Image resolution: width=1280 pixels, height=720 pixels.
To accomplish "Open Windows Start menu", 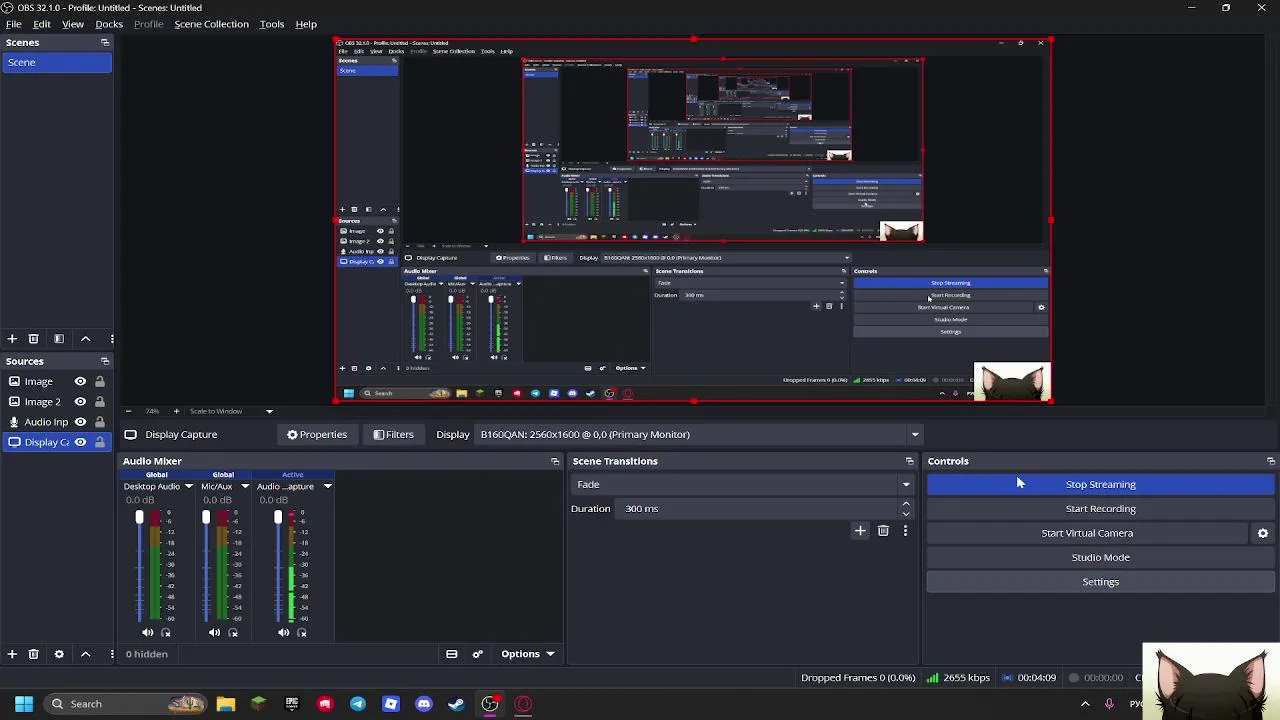I will point(24,704).
